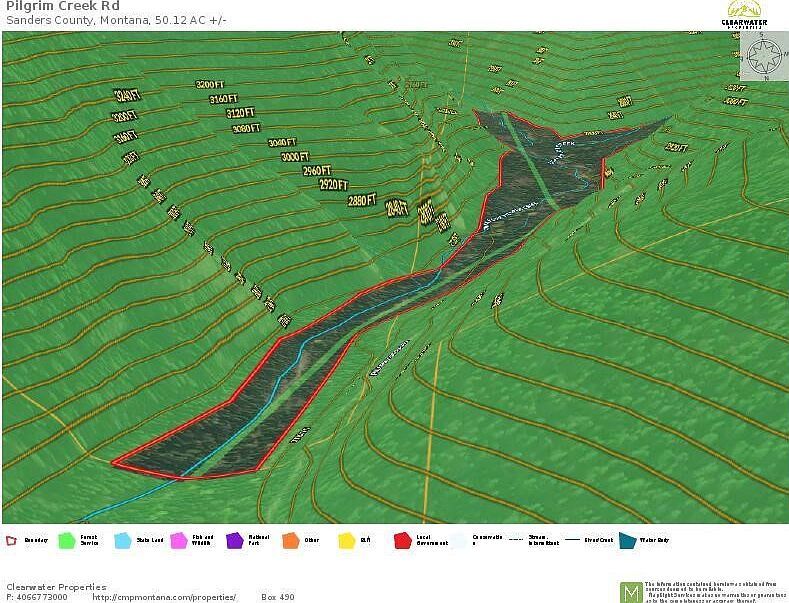The height and width of the screenshot is (603, 789).
Task: Click the purple National Park legend swatch
Action: (x=234, y=541)
